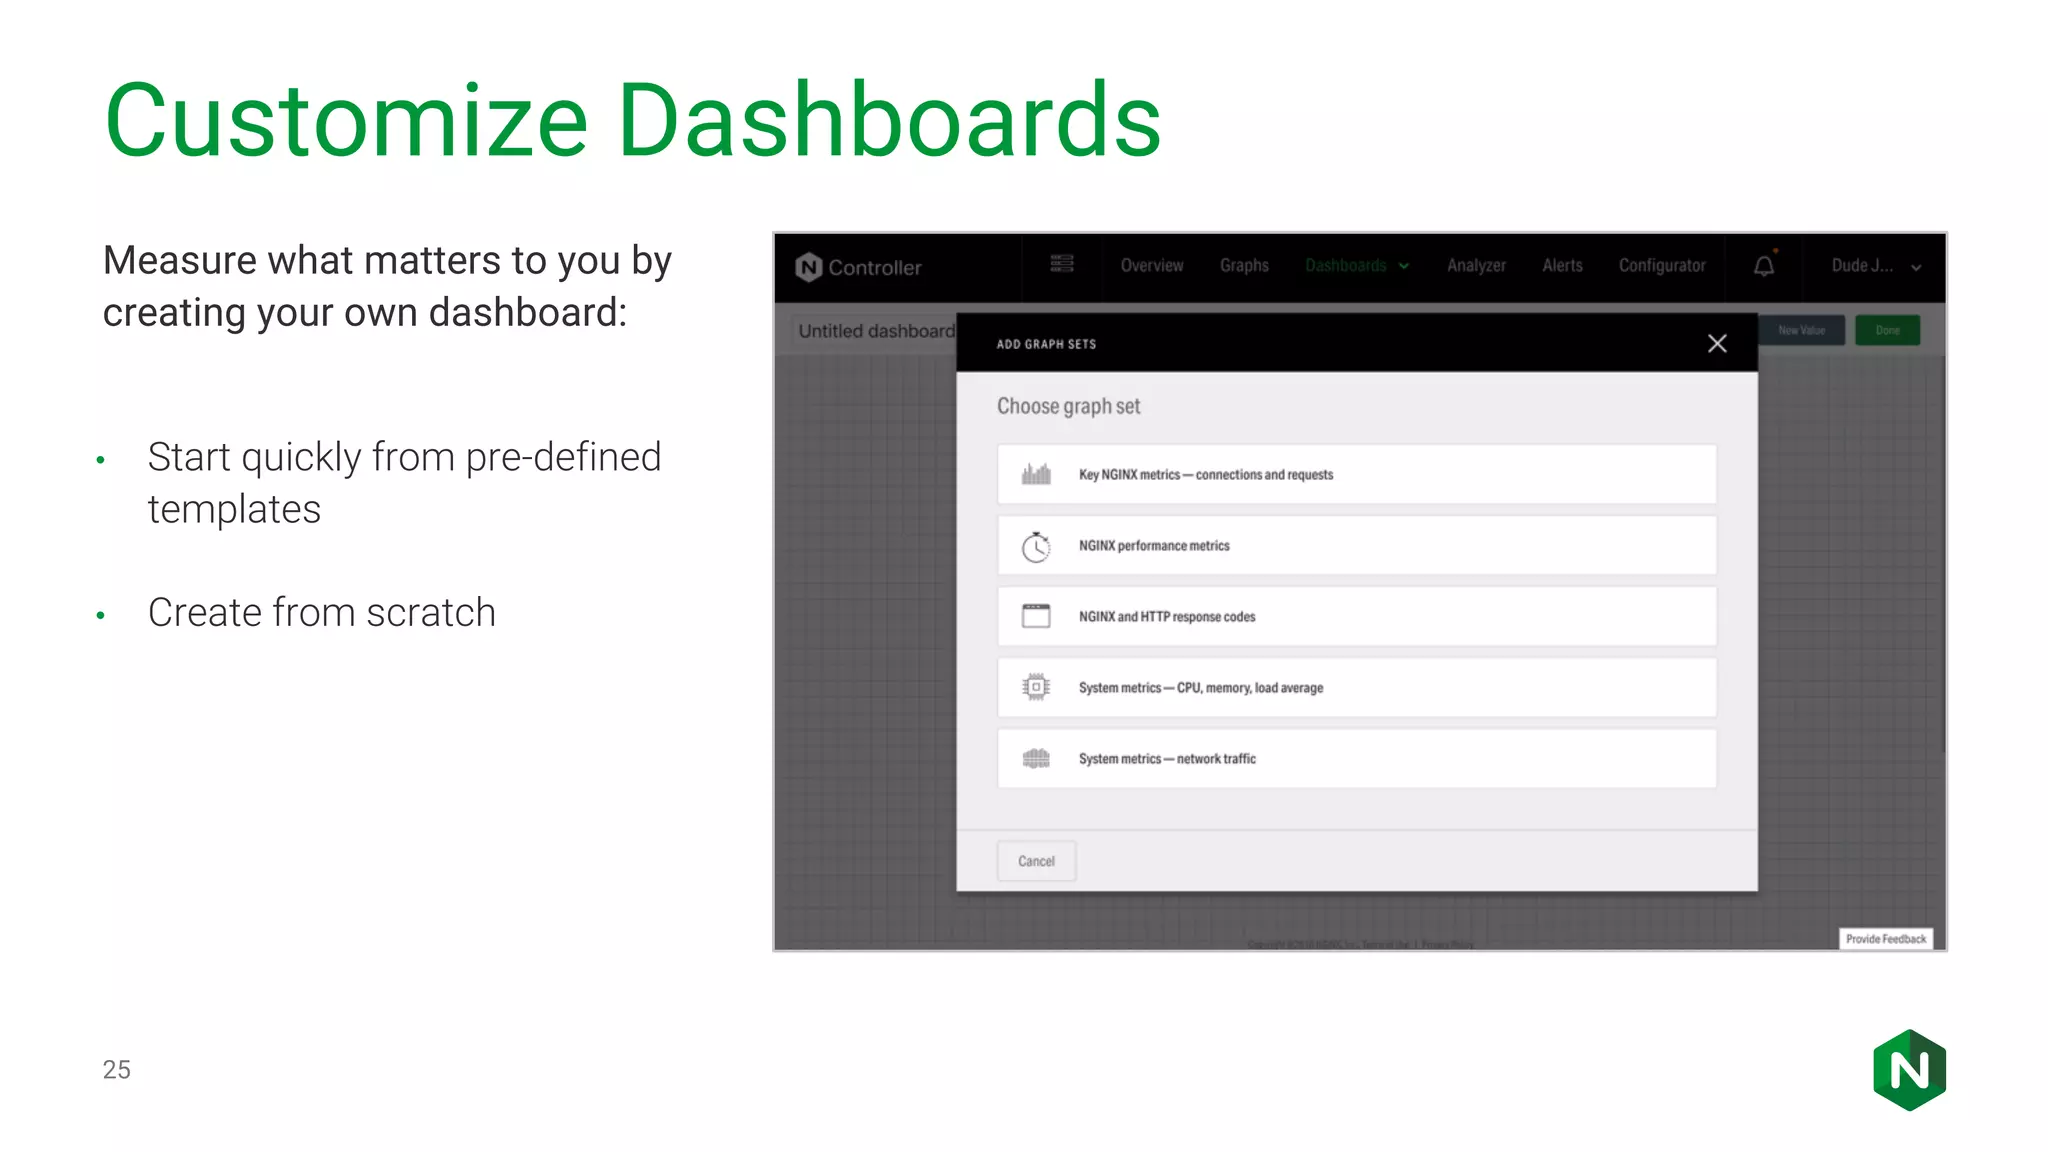Click the bar chart icon for Key NGINX metrics
This screenshot has width=2048, height=1152.
tap(1036, 474)
